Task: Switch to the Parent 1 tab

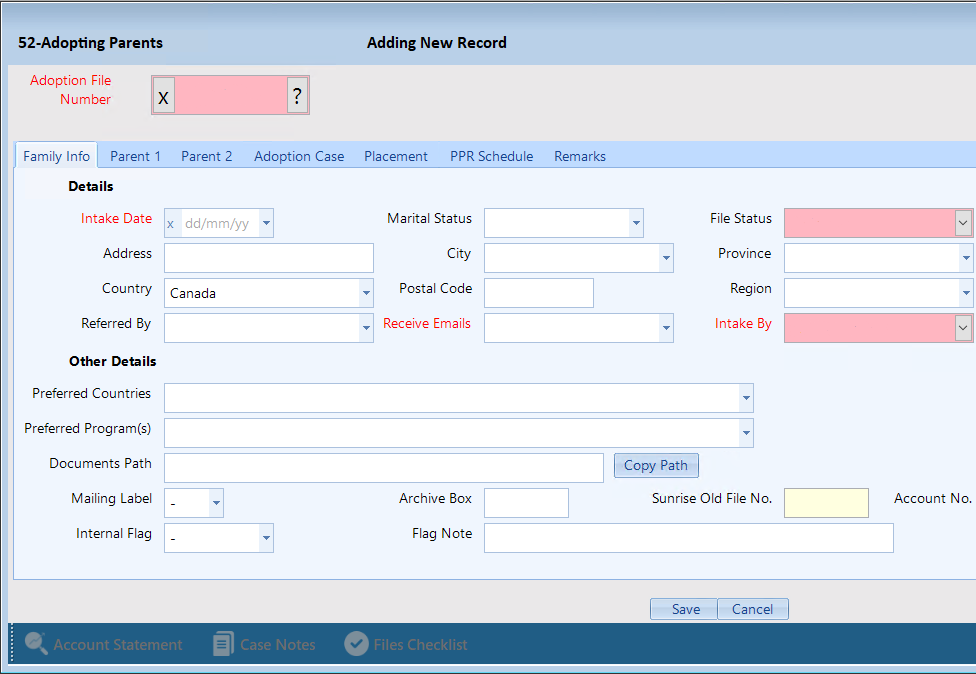Action: [135, 156]
